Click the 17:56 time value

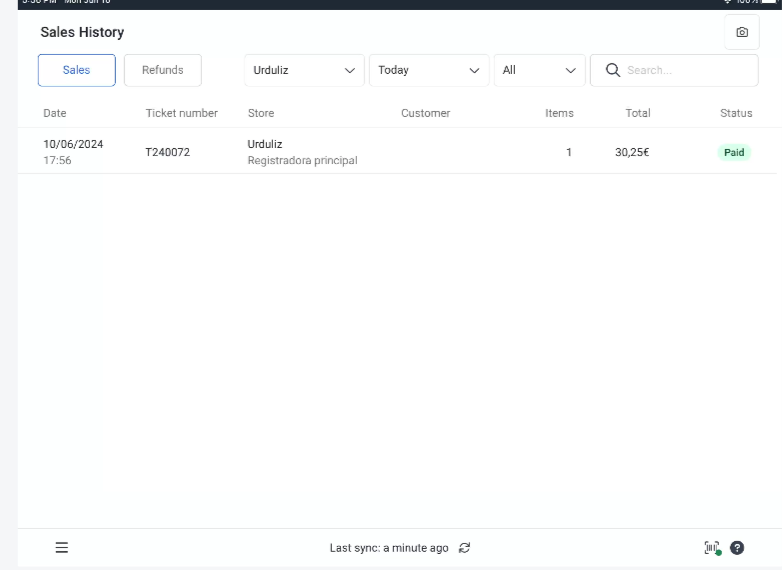tap(57, 160)
